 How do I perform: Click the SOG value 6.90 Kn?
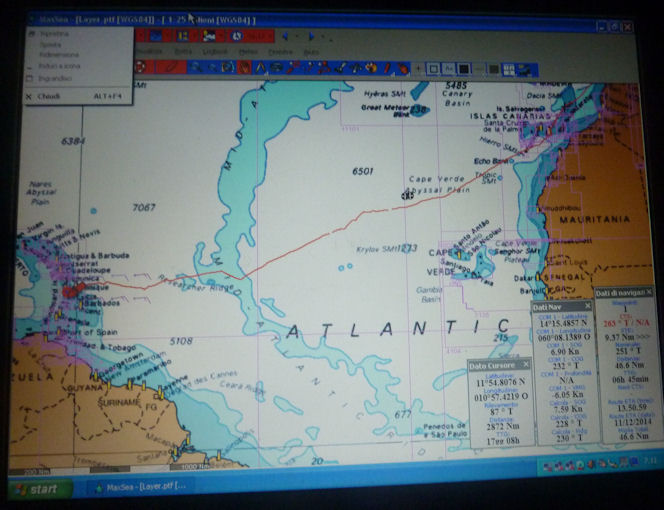tap(565, 352)
